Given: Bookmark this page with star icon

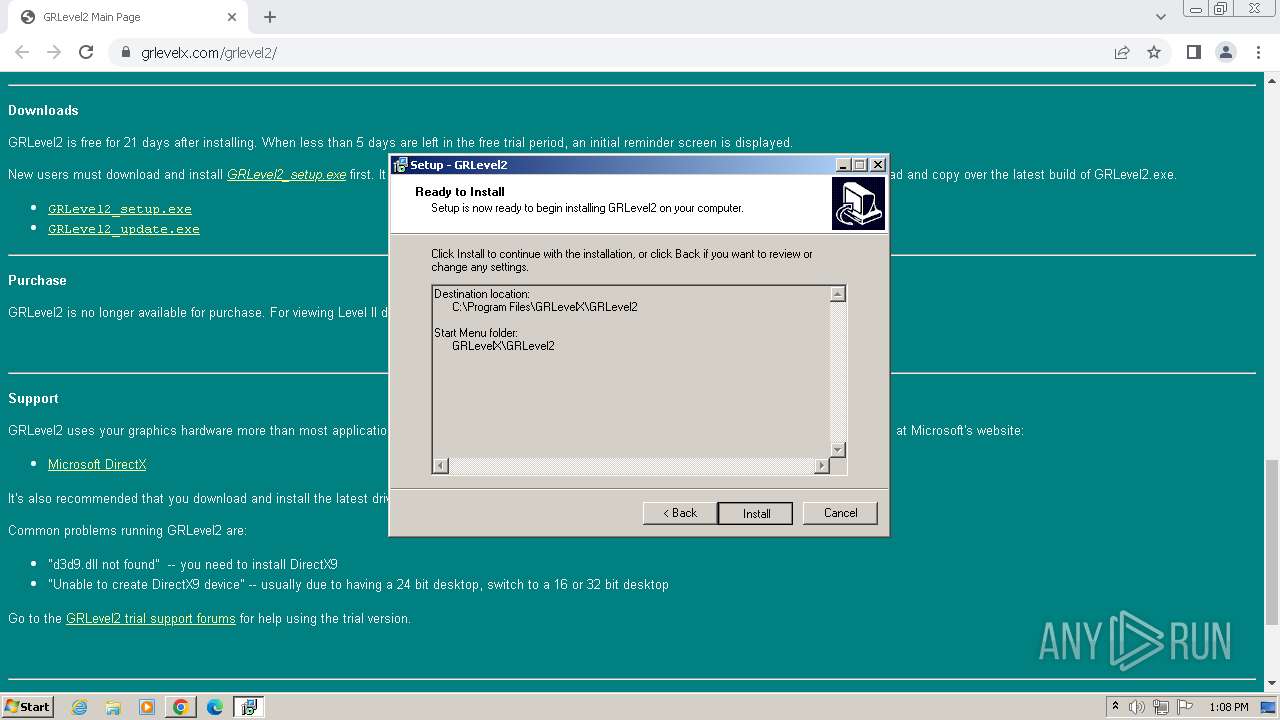Looking at the screenshot, I should pos(1154,52).
